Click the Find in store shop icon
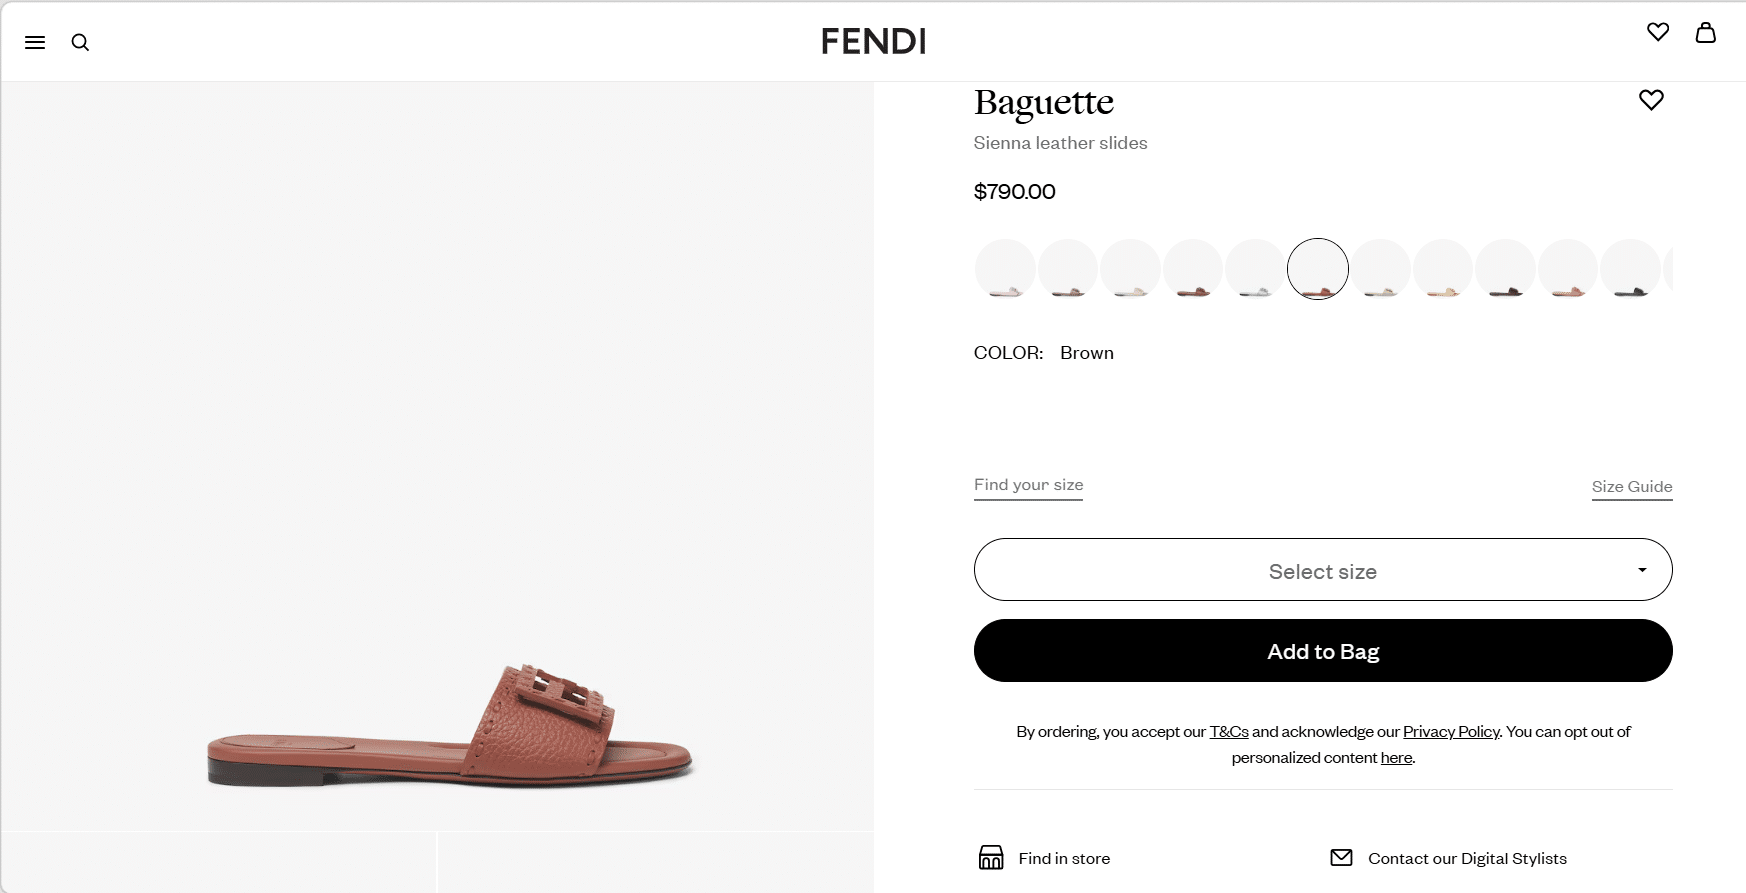This screenshot has width=1746, height=893. coord(991,858)
